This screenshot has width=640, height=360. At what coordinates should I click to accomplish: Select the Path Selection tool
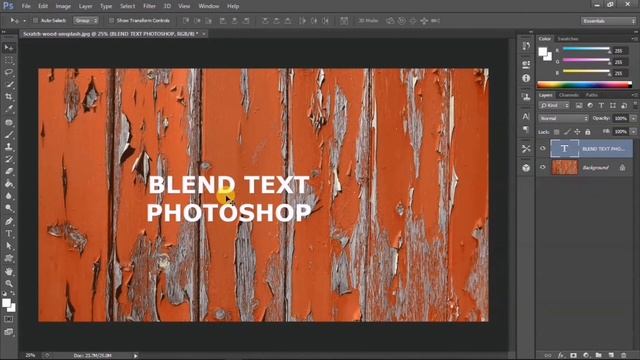9,246
